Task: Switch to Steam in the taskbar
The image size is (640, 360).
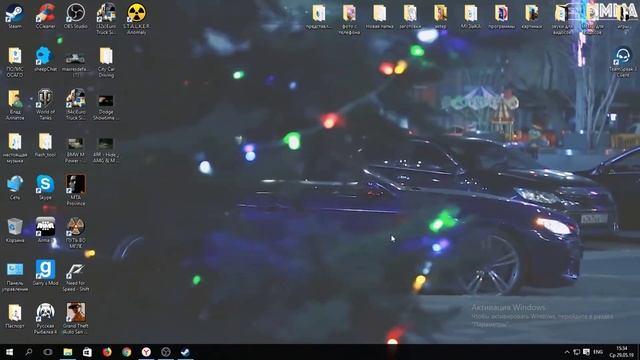Action: click(185, 352)
